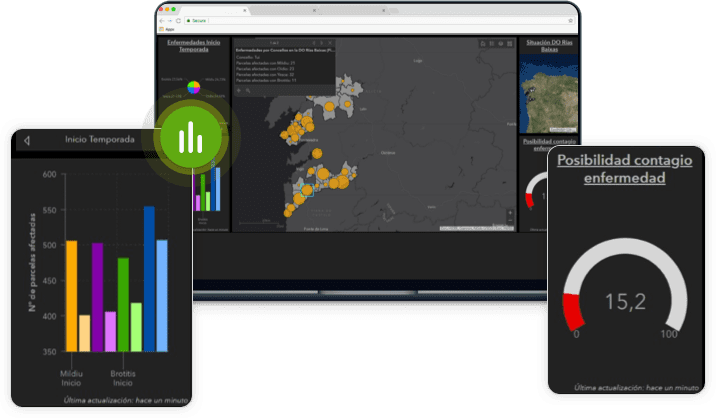Click the Inicio Temporada panel title
Viewport: 716px width, 418px height.
[x=100, y=139]
